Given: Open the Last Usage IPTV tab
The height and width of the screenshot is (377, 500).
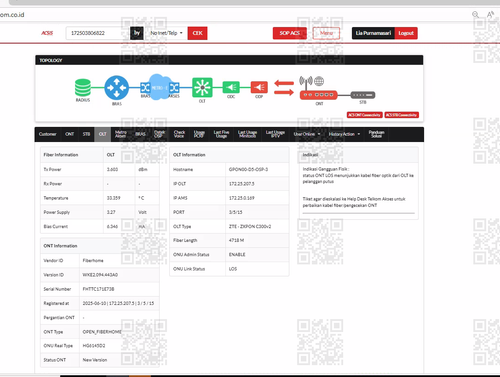Looking at the screenshot, I should click(x=275, y=134).
